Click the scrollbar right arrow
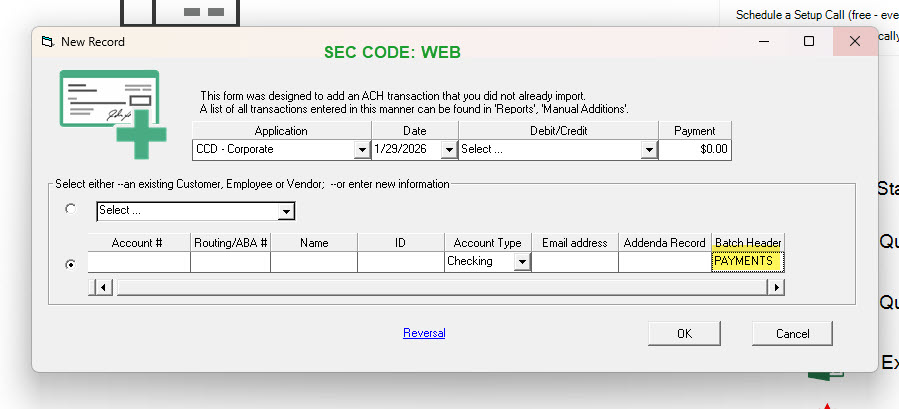The height and width of the screenshot is (409, 899). coord(776,287)
